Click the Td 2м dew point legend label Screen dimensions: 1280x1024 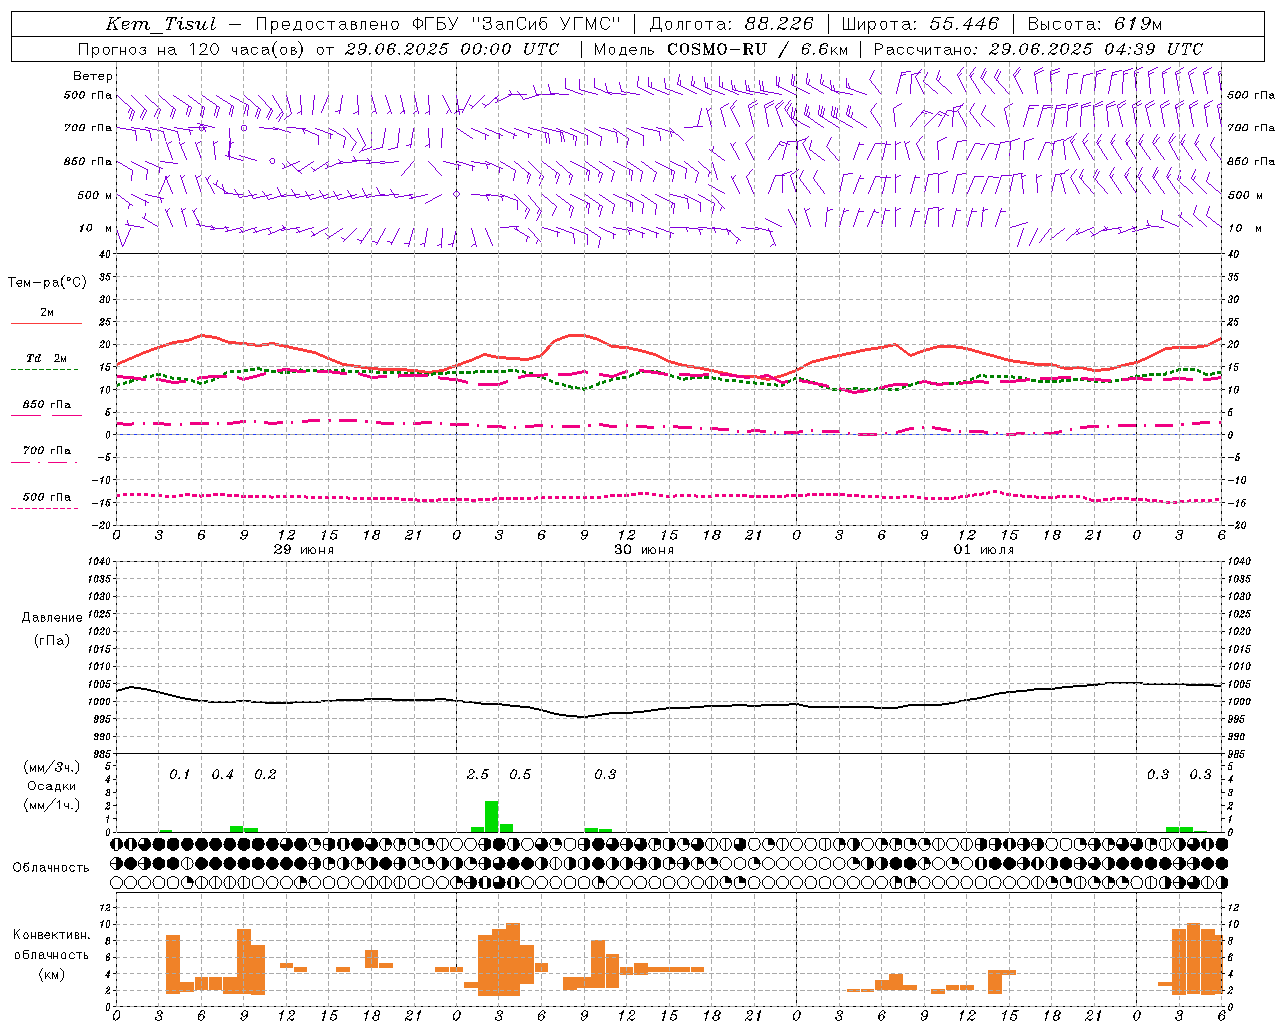[47, 358]
